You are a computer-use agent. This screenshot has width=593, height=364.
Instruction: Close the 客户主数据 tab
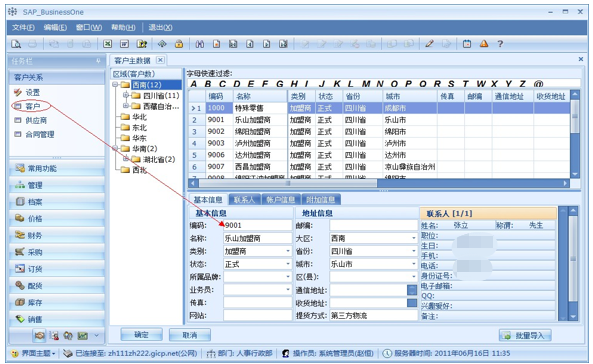[160, 60]
